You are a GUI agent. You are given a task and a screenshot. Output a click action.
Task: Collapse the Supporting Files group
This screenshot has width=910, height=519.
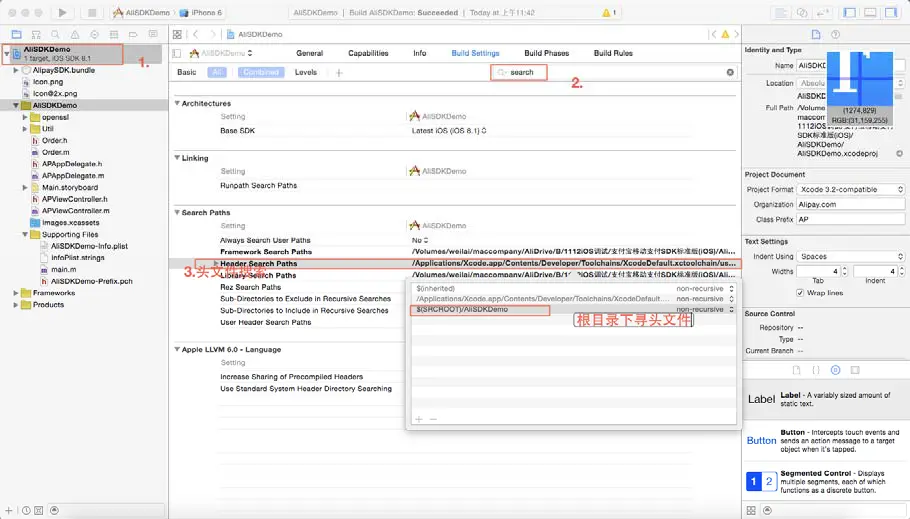coord(24,234)
